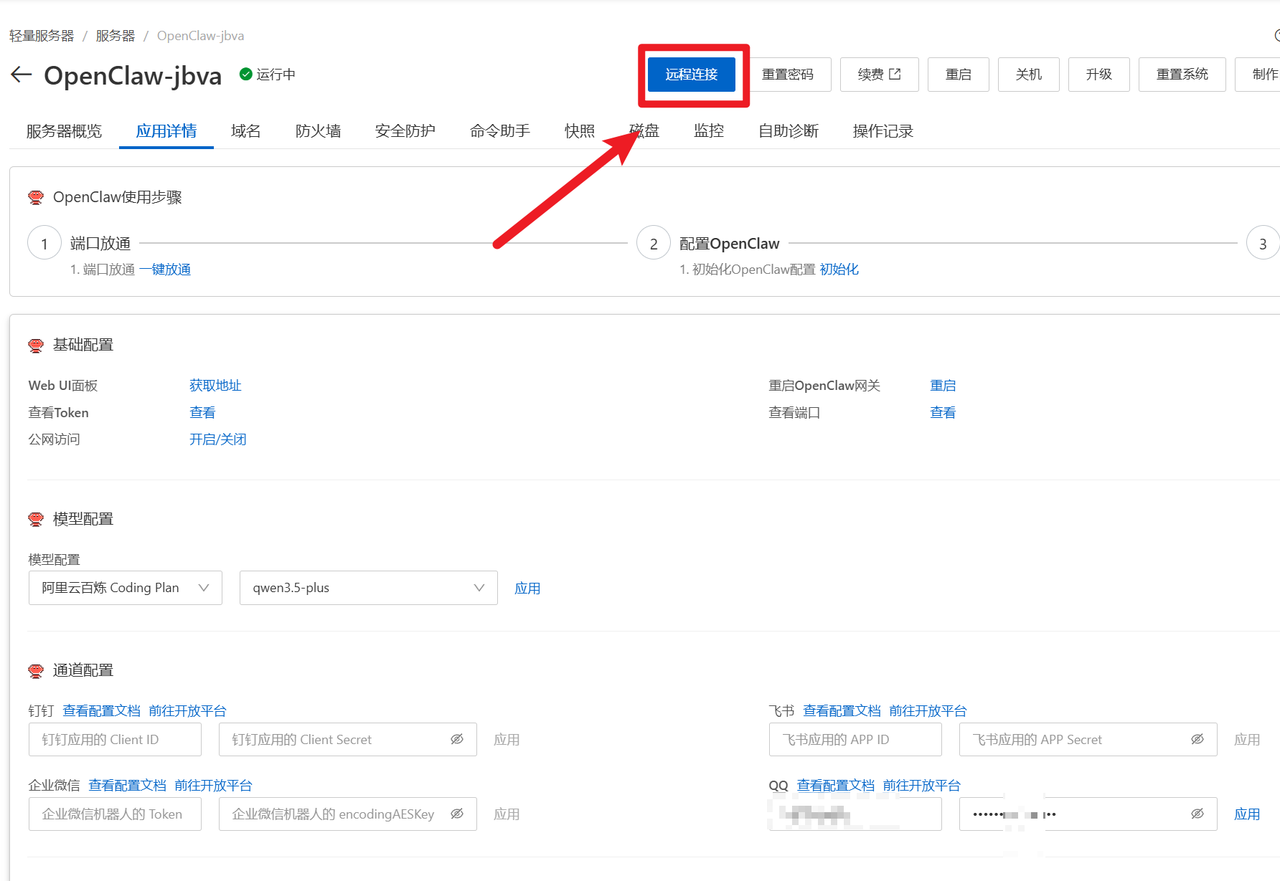Click the 续费 button
The image size is (1280, 881).
tap(880, 74)
